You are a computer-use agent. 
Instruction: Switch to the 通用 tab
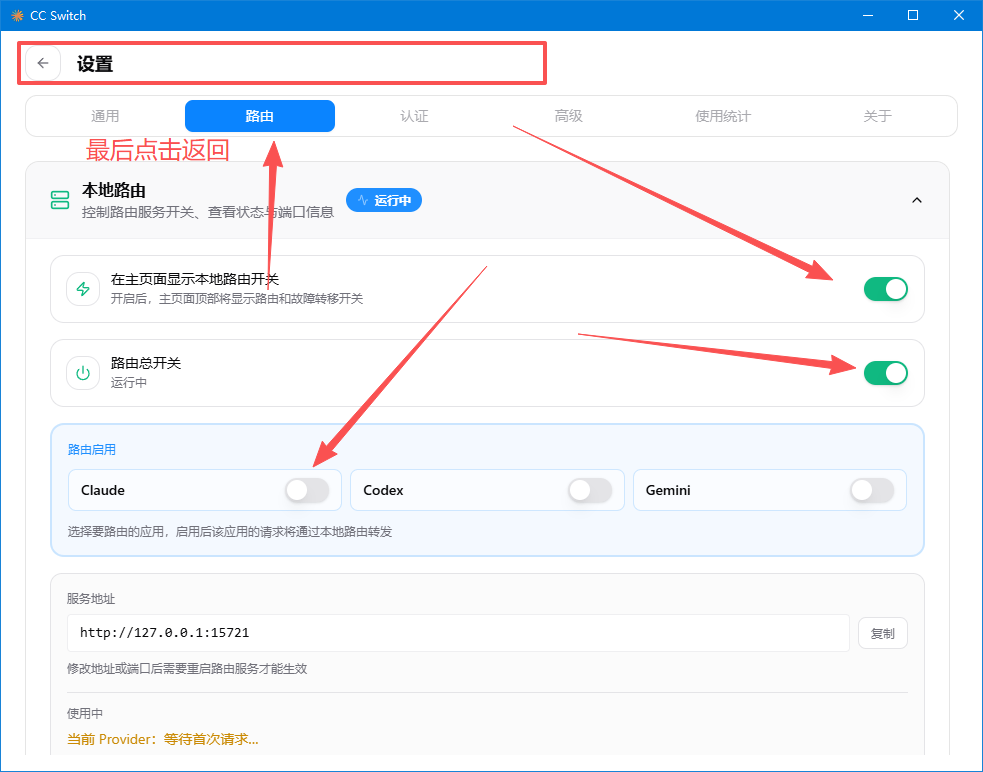click(105, 116)
